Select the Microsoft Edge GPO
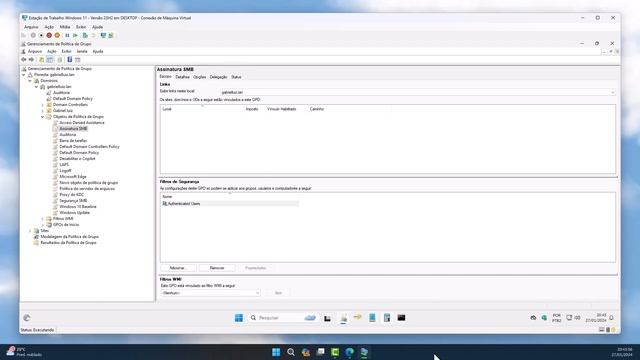This screenshot has width=640, height=360. [73, 177]
